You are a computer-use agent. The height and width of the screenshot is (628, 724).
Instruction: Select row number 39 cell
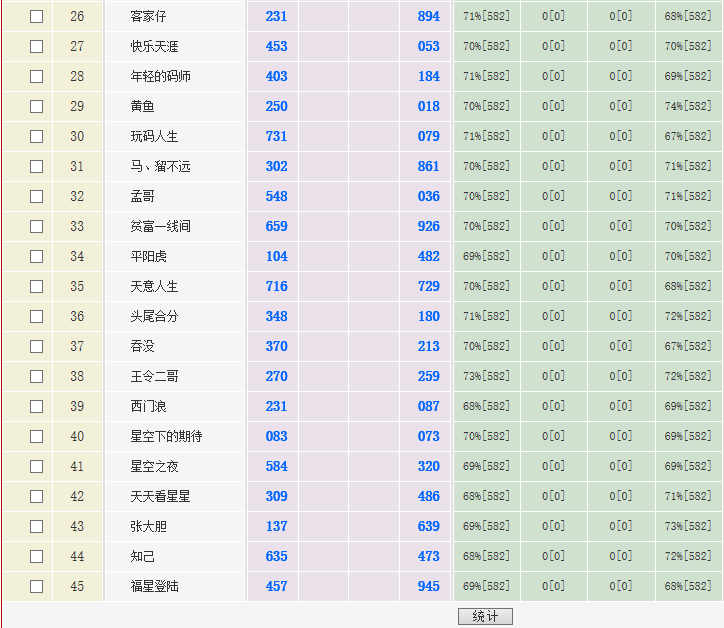click(77, 407)
